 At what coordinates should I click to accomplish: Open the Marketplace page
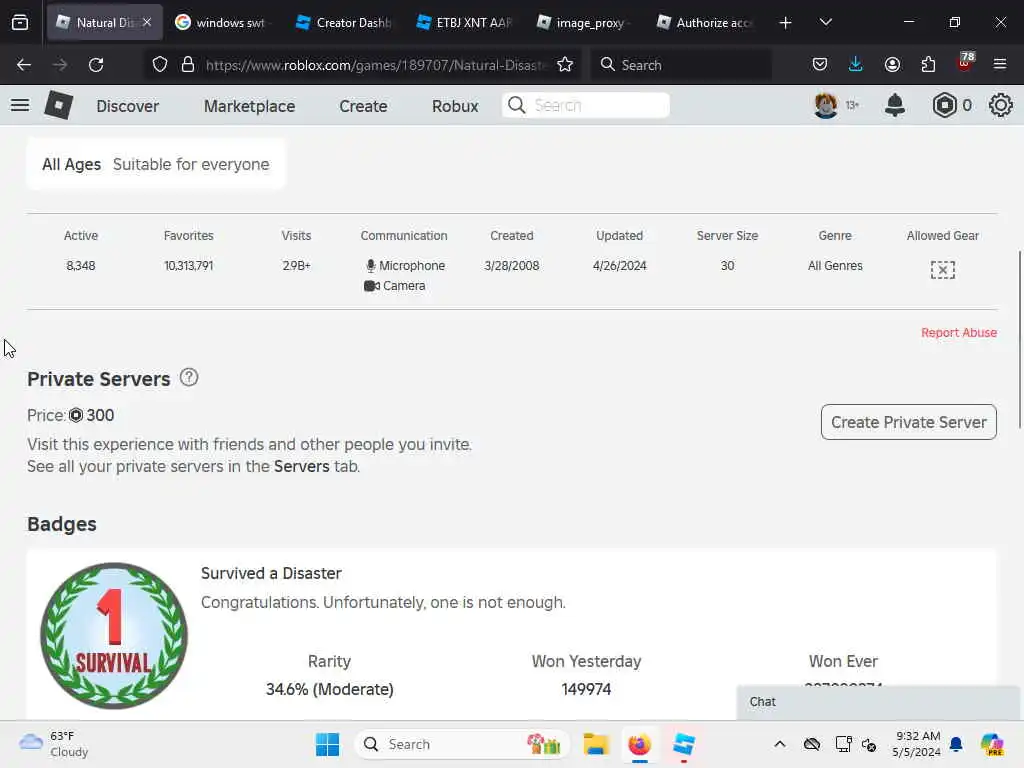pyautogui.click(x=249, y=106)
